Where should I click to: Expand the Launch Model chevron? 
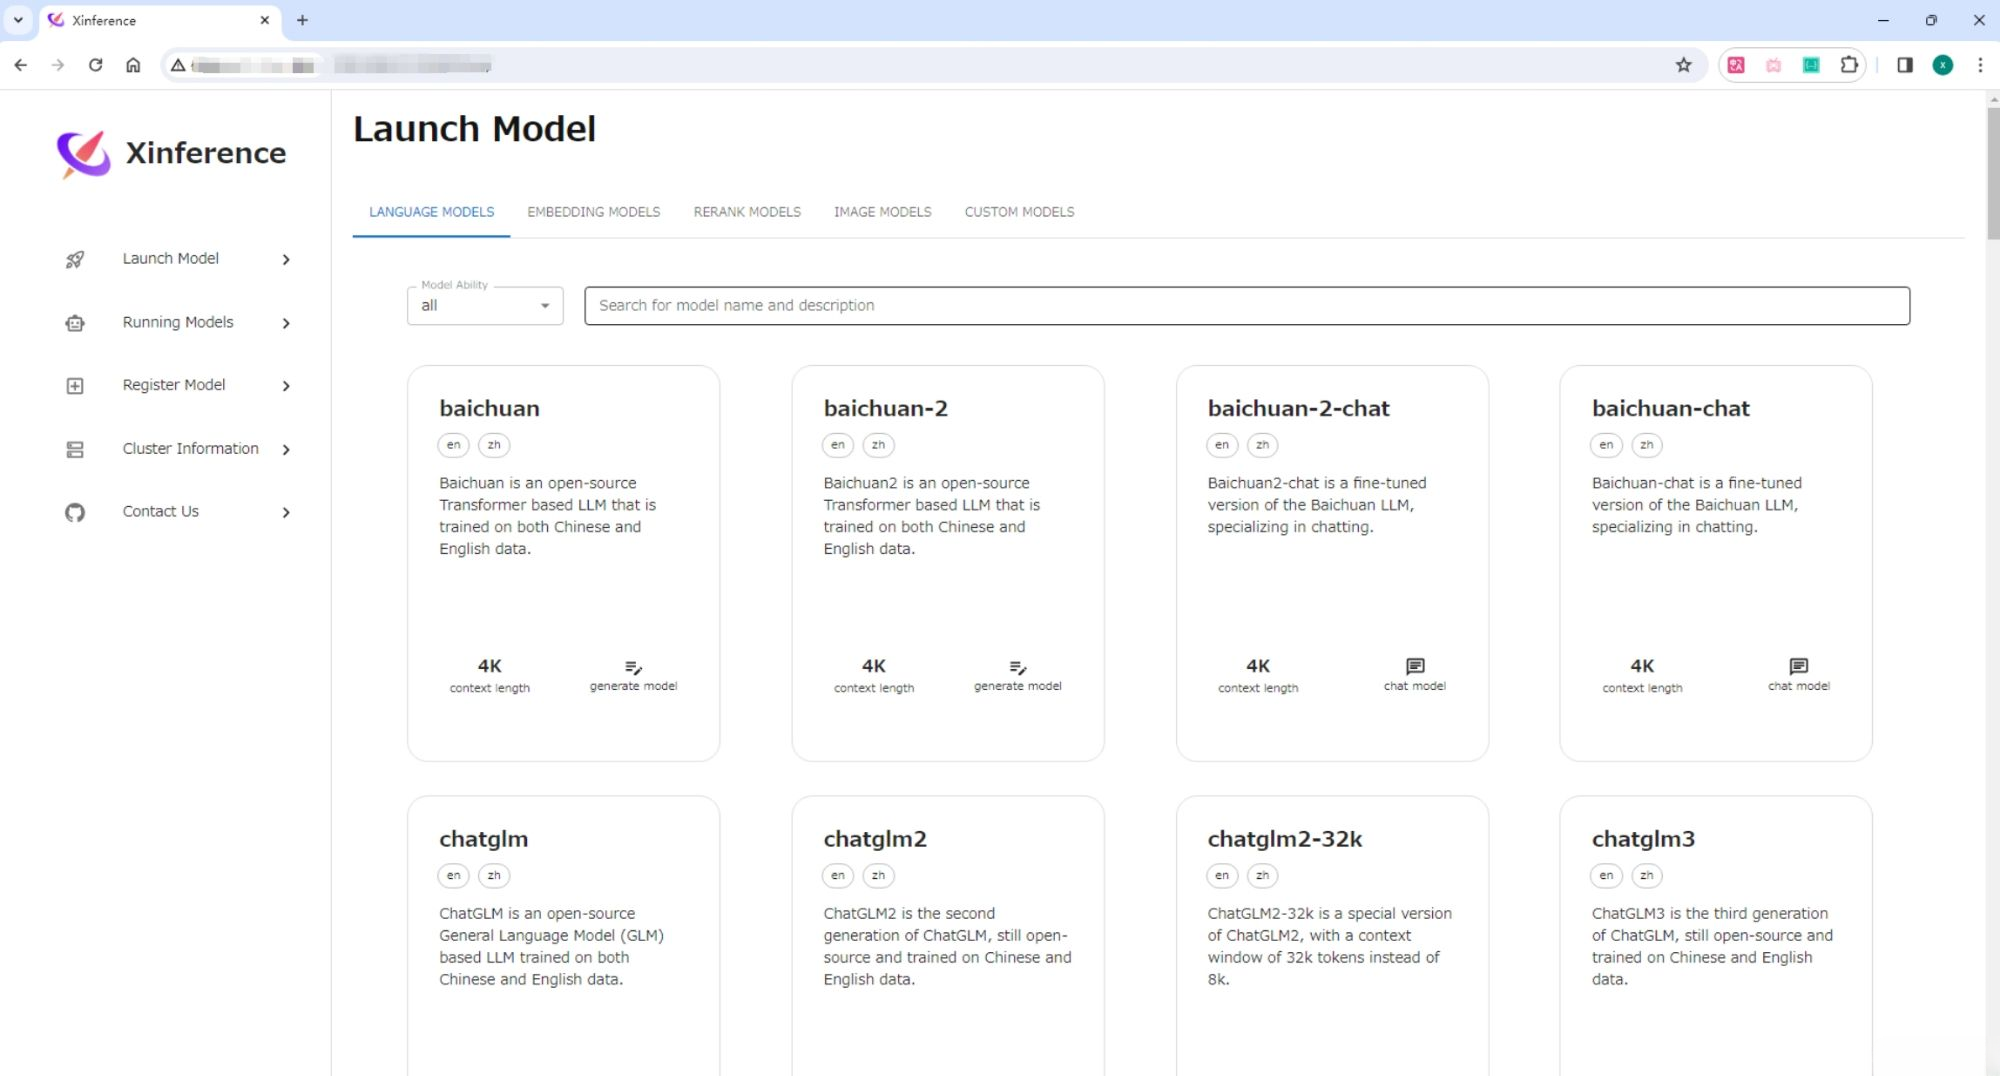click(x=286, y=260)
